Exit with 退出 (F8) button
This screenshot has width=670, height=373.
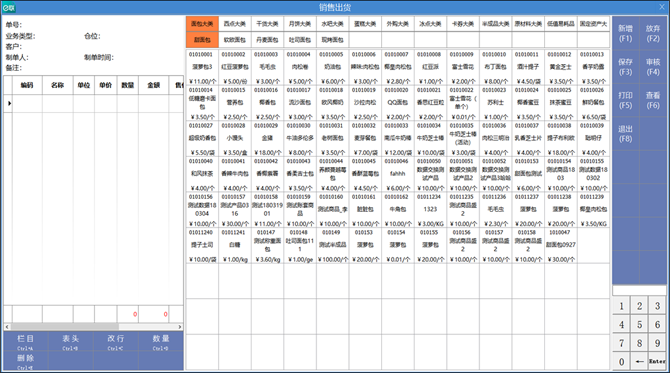[x=626, y=134]
